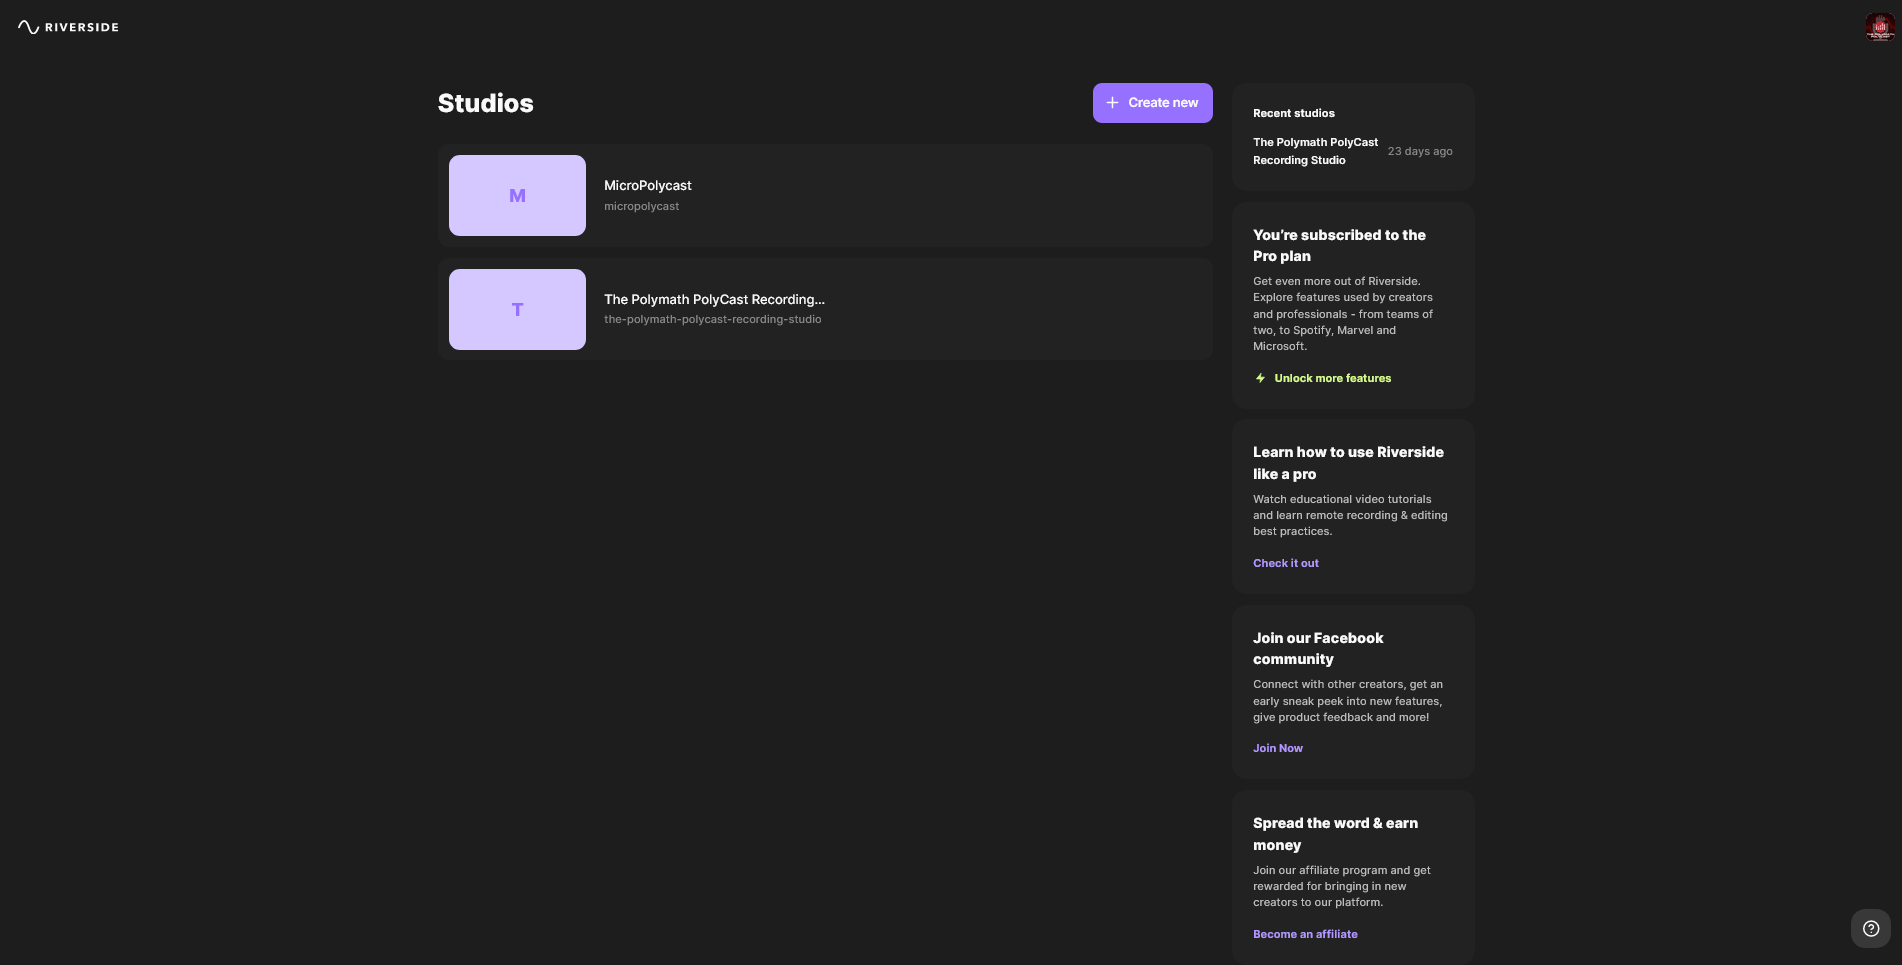Click the Riverside logo in the header

coord(68,27)
